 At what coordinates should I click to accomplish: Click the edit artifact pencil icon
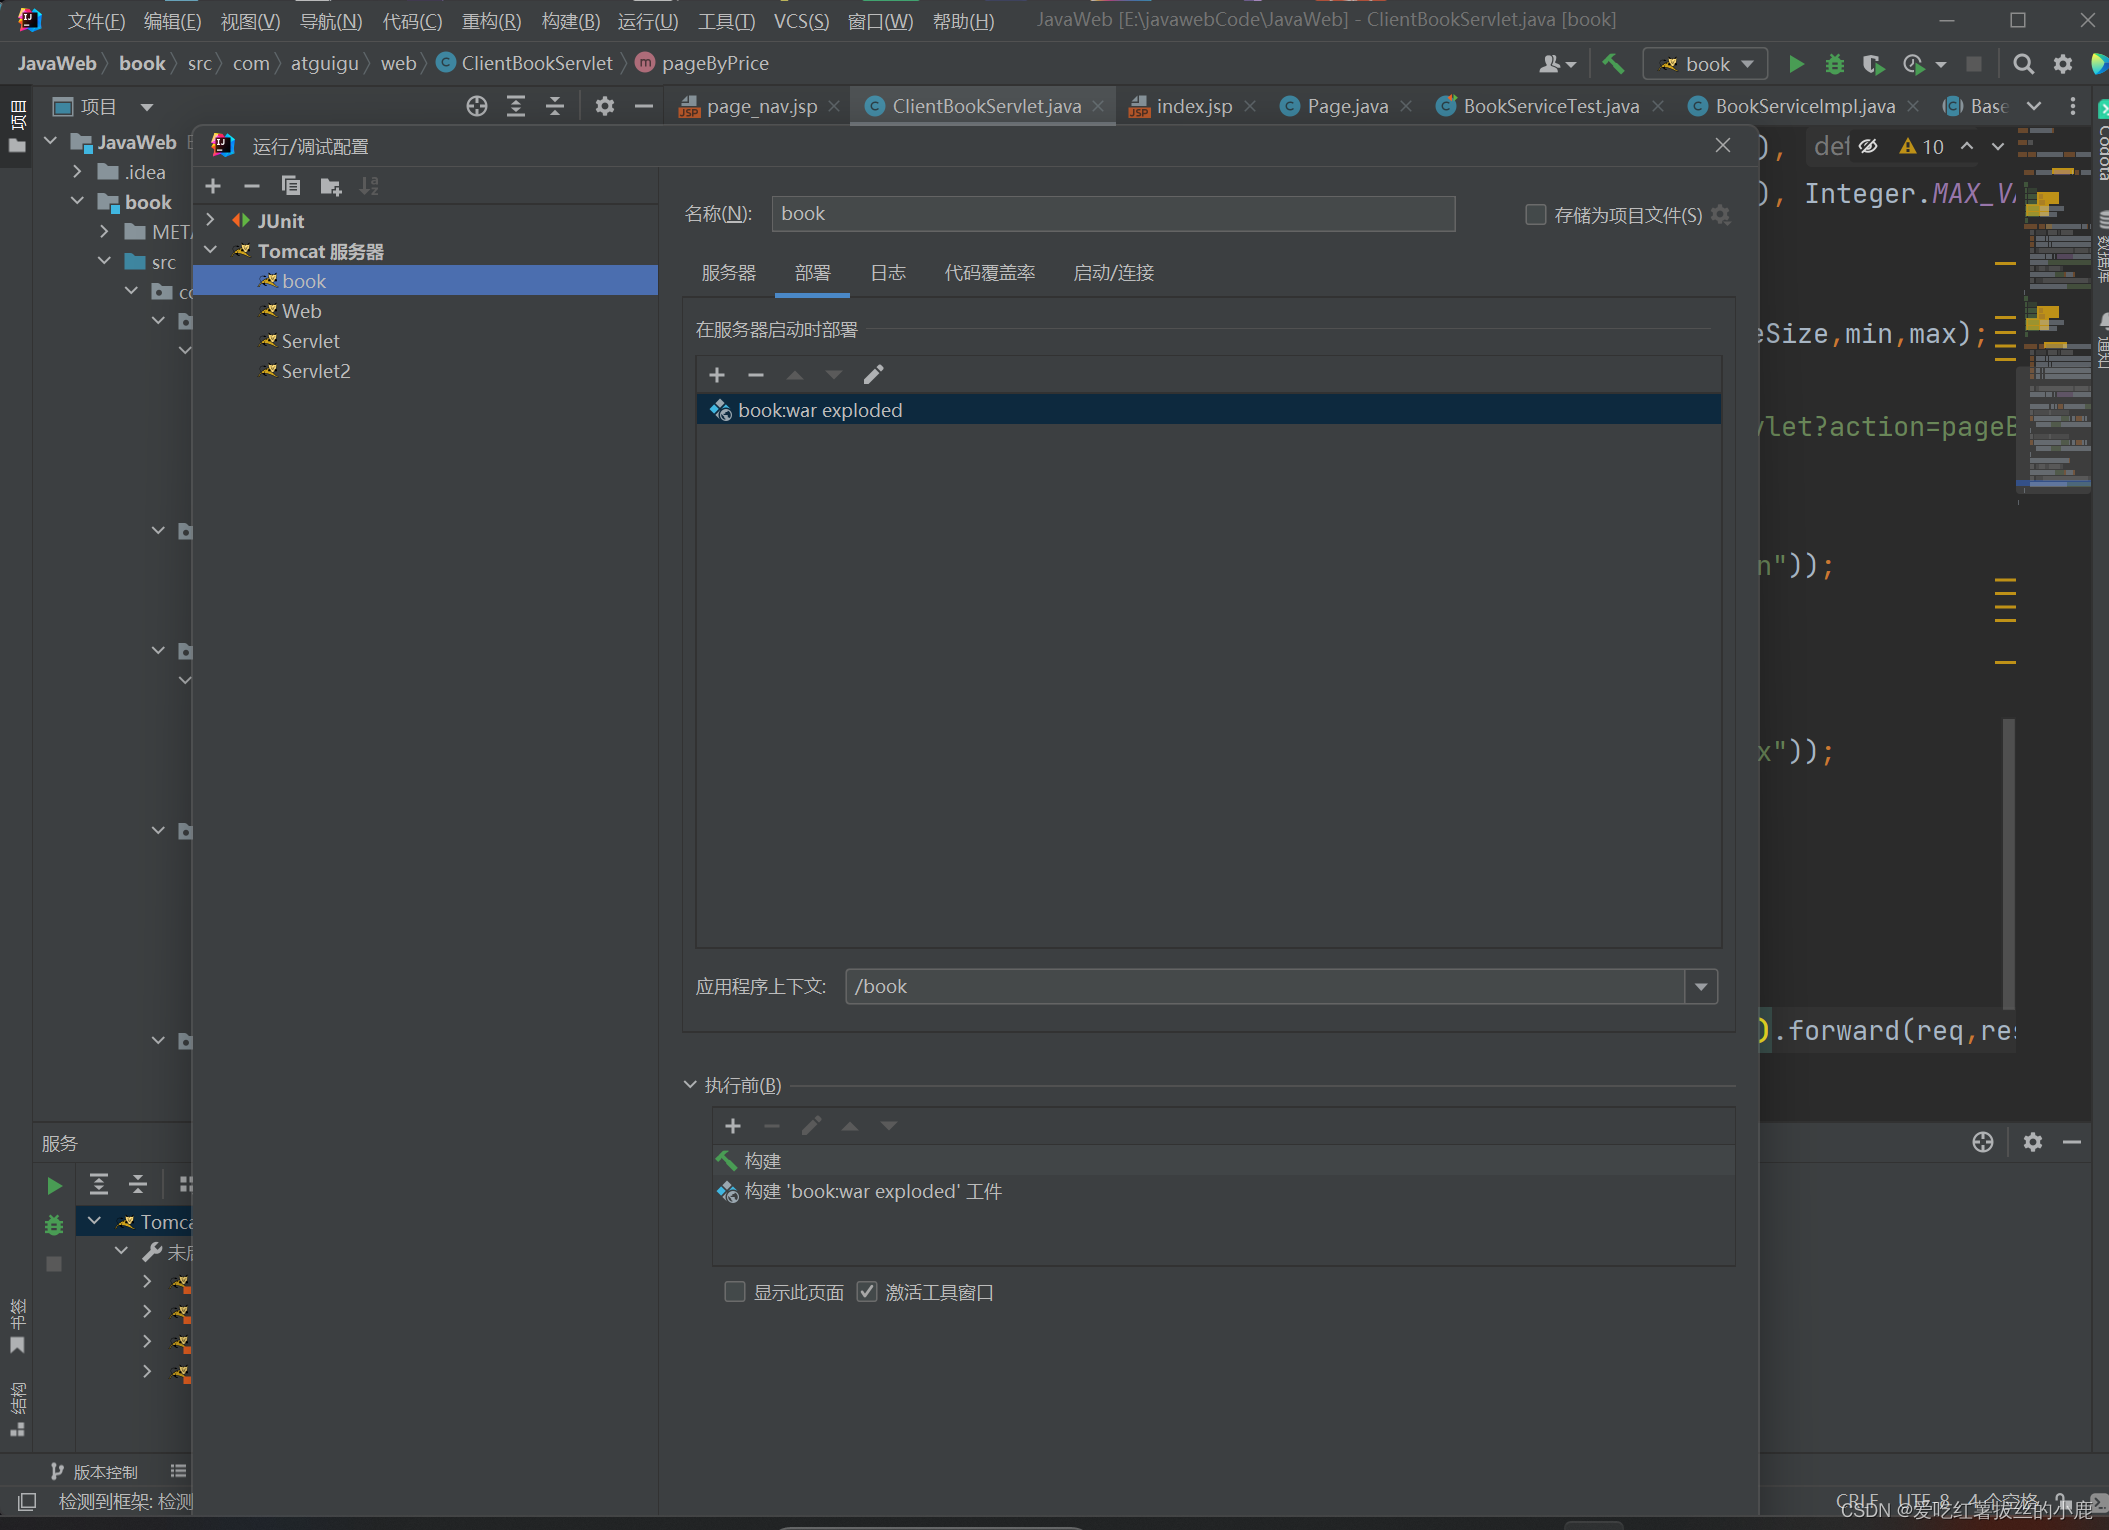point(873,375)
